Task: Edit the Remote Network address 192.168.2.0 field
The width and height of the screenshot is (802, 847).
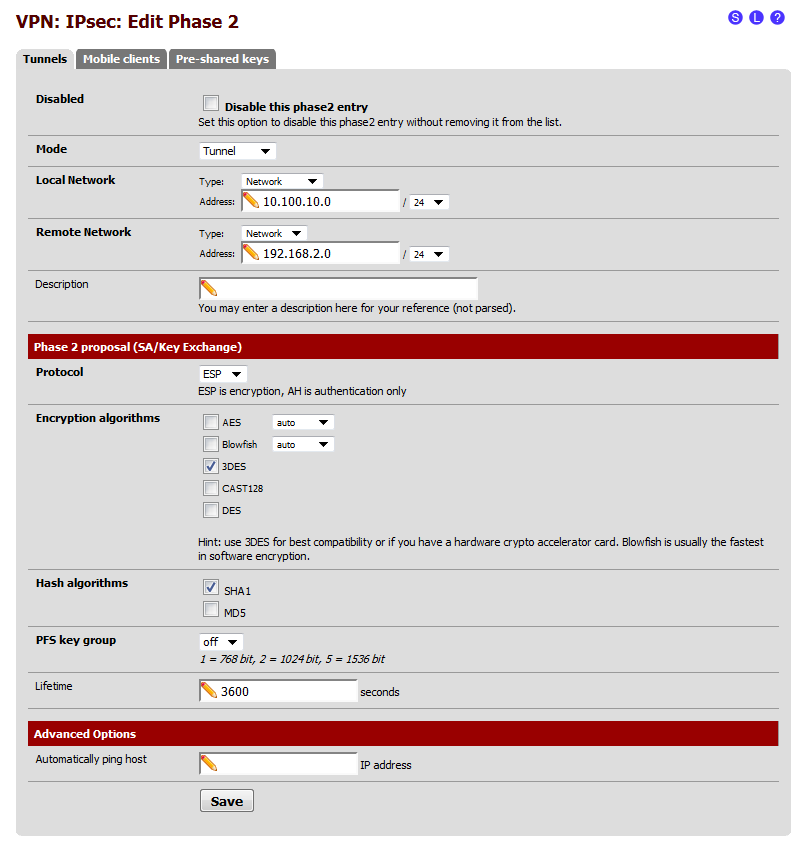Action: click(320, 253)
